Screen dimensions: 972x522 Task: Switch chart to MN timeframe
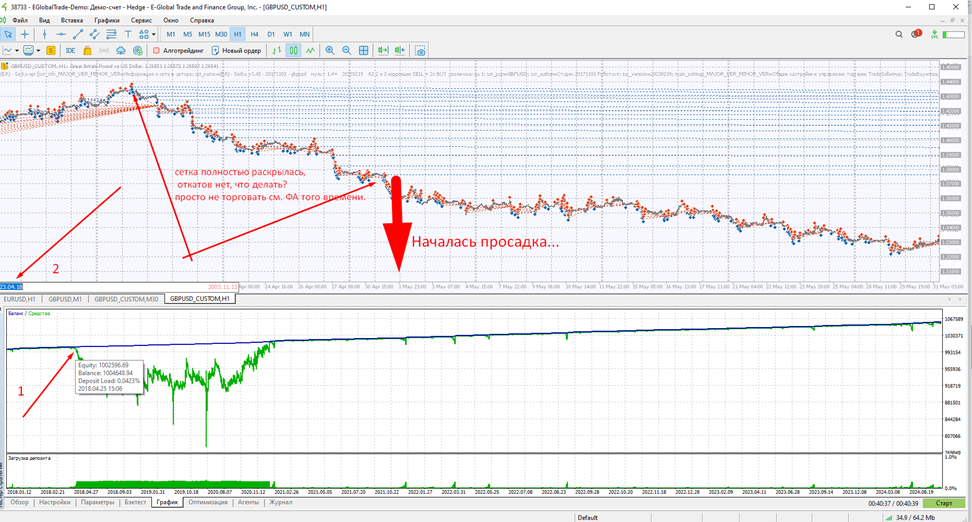(304, 34)
